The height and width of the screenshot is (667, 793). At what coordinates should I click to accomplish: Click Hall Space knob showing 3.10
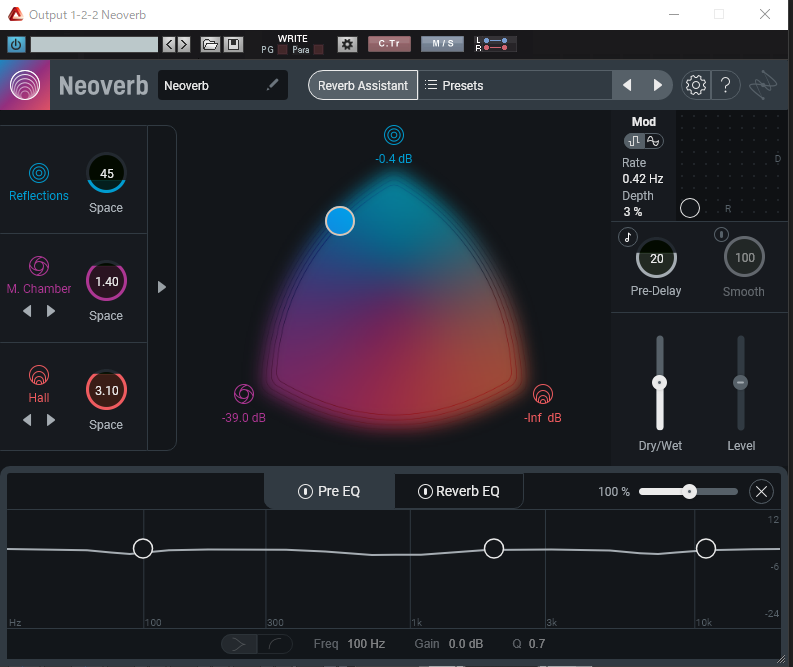(x=106, y=390)
